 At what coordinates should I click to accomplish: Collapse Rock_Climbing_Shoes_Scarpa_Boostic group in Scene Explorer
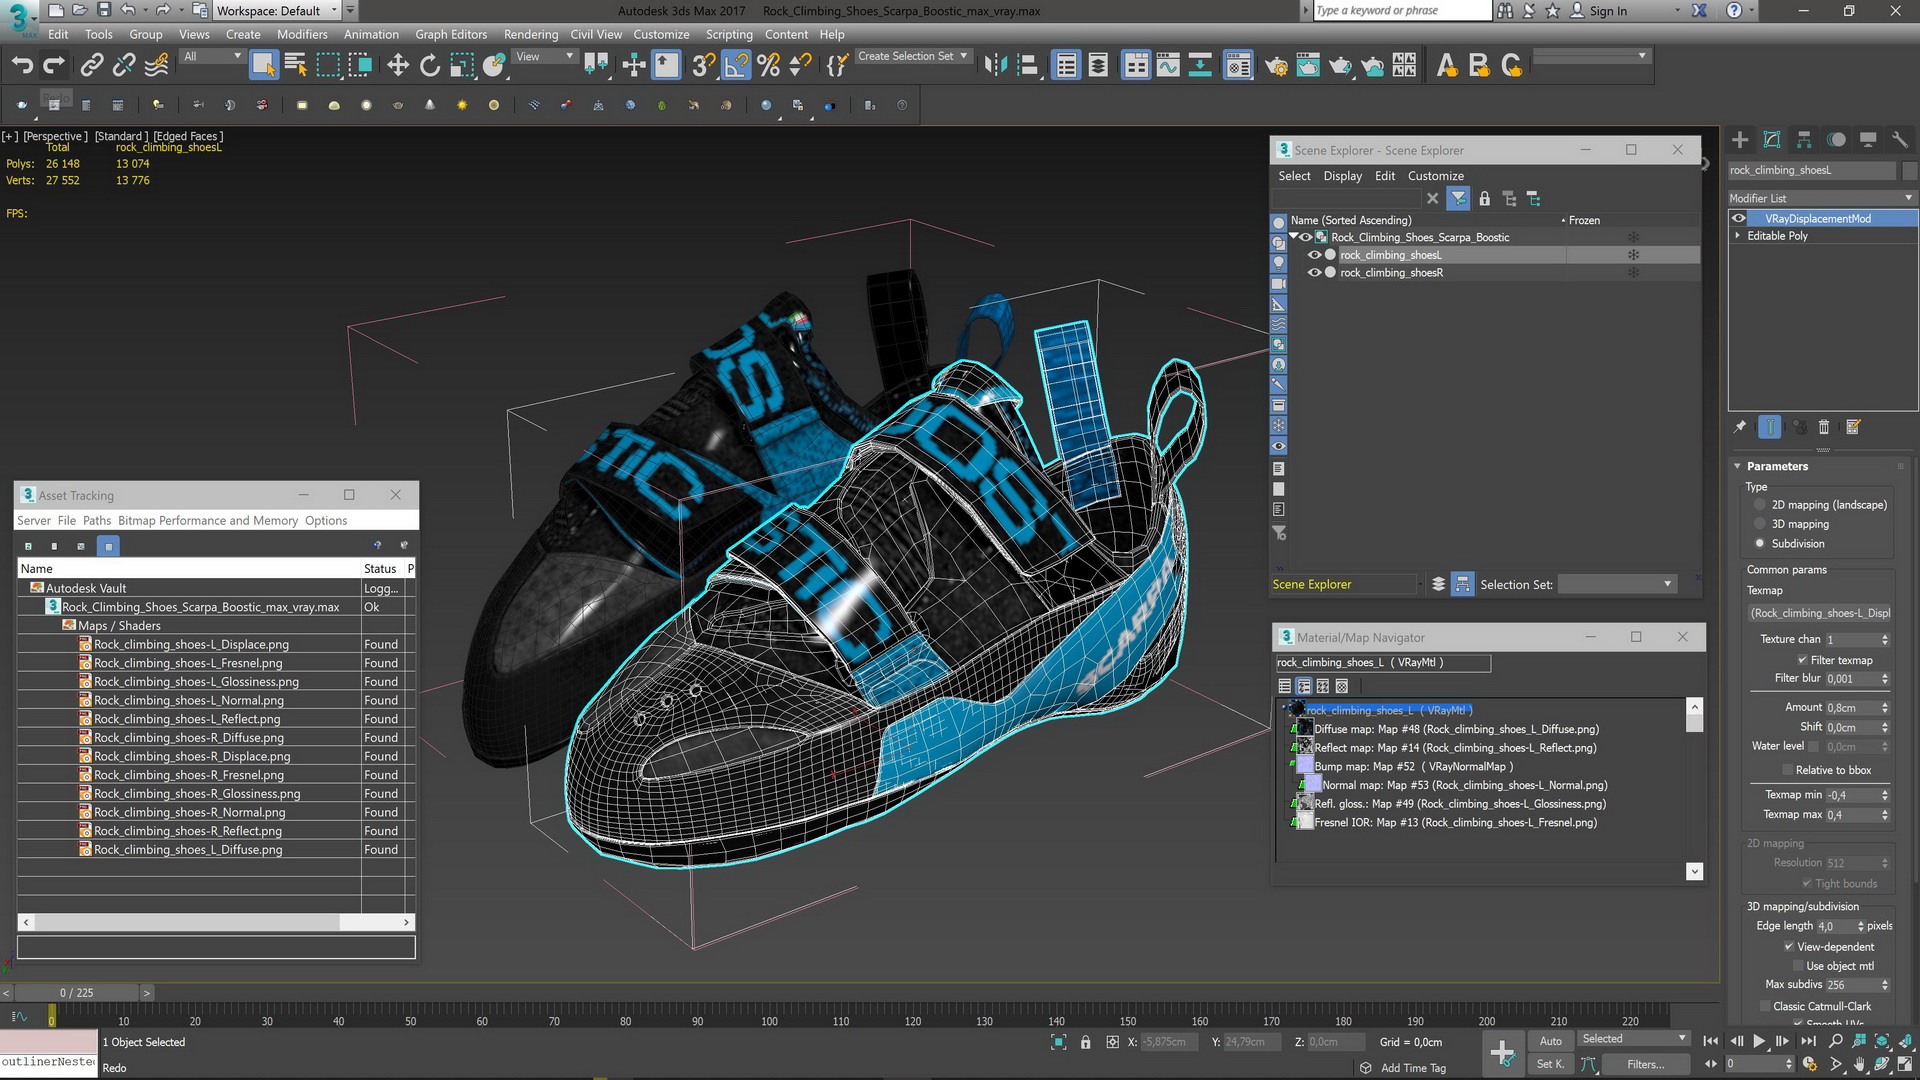(x=1294, y=237)
